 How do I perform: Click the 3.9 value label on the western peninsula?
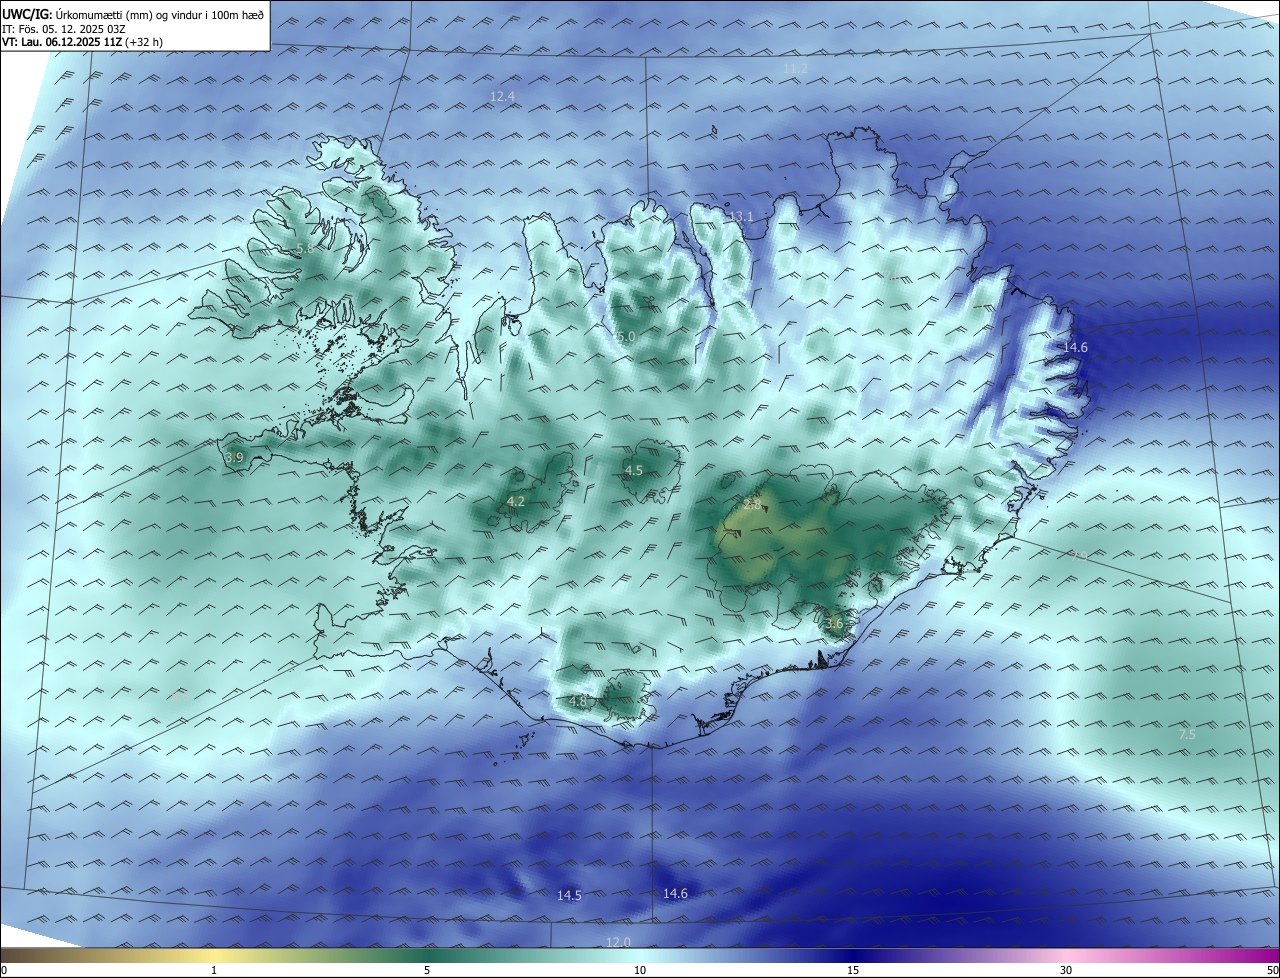pos(234,458)
